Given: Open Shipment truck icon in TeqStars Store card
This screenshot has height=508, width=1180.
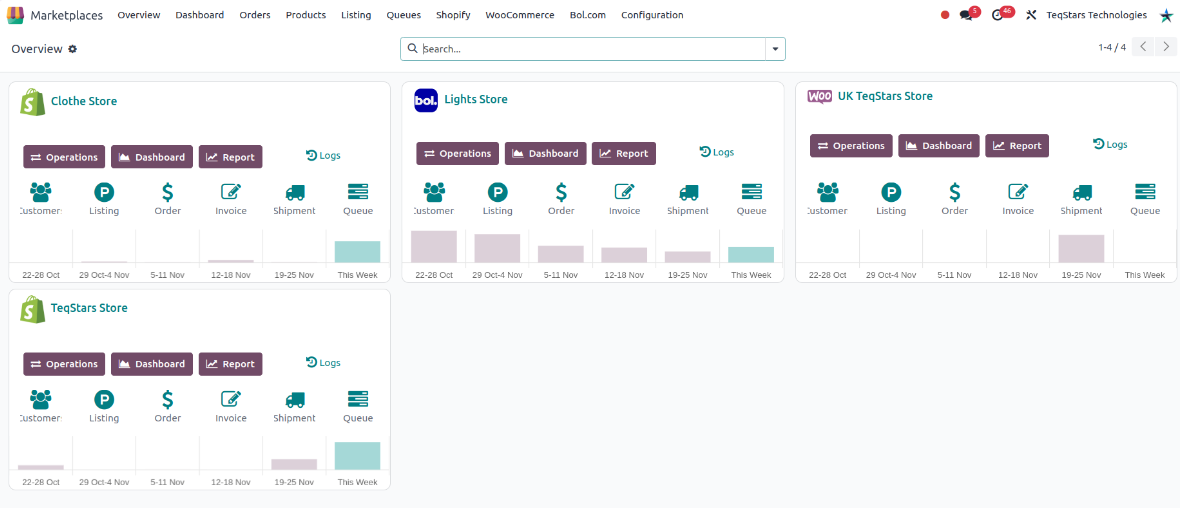Looking at the screenshot, I should (294, 400).
